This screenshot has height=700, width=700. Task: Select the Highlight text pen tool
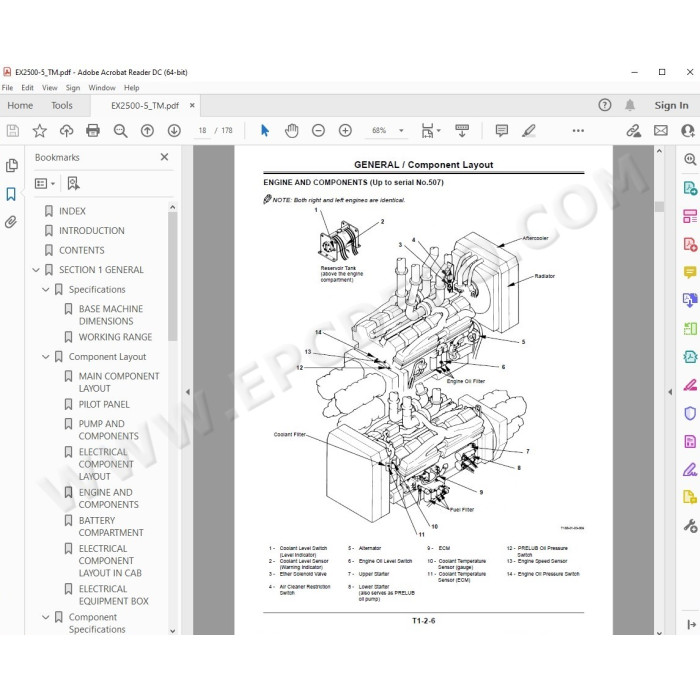point(529,131)
